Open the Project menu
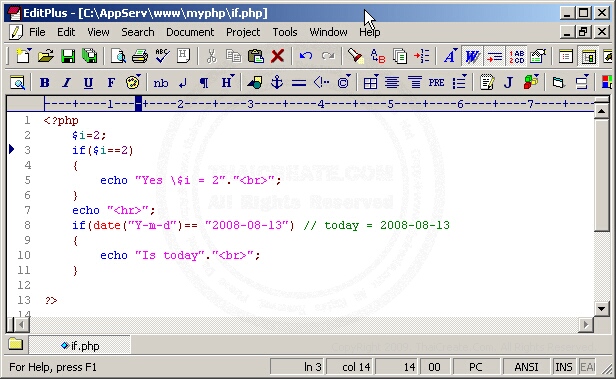Image resolution: width=616 pixels, height=379 pixels. [x=243, y=32]
